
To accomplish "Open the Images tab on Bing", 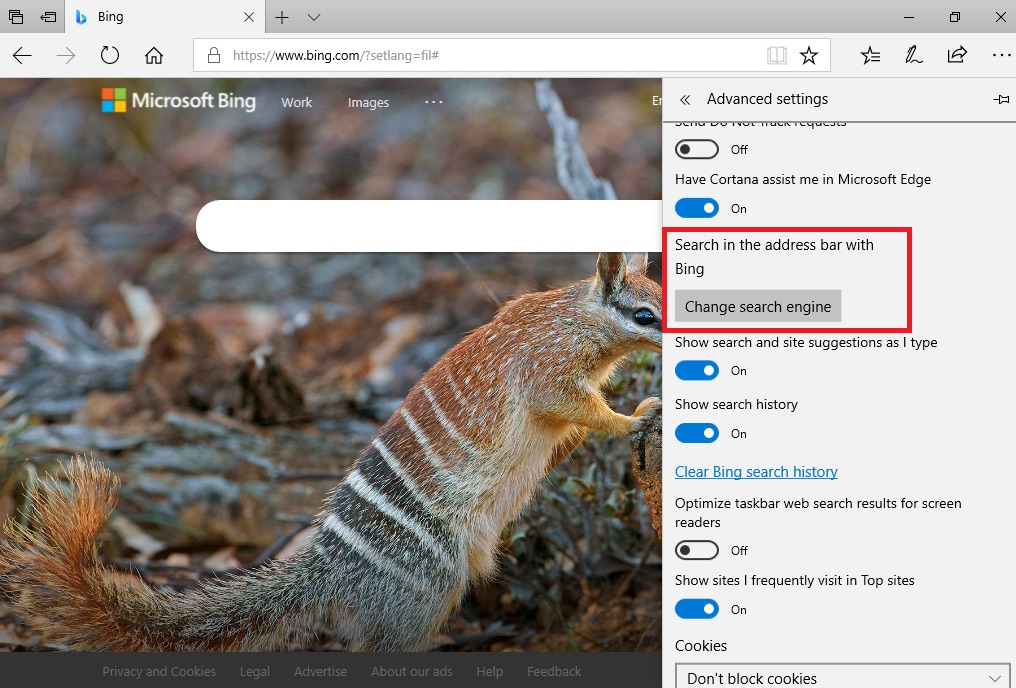I will tap(368, 102).
